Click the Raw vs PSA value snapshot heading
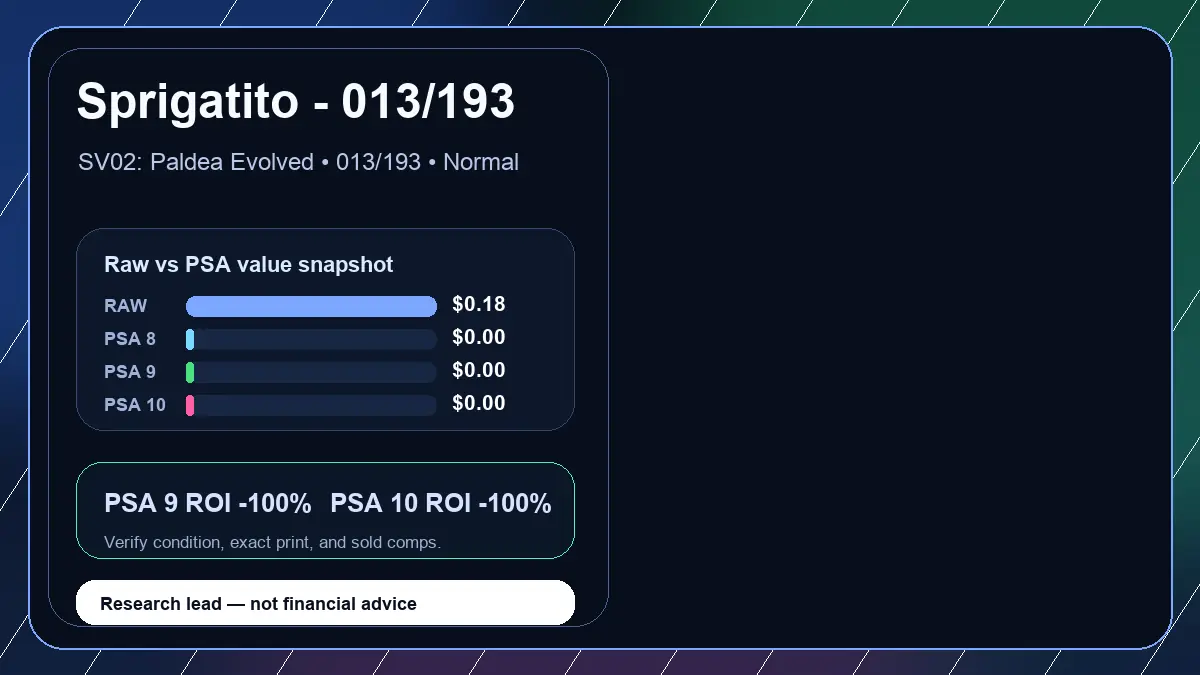 [x=249, y=265]
